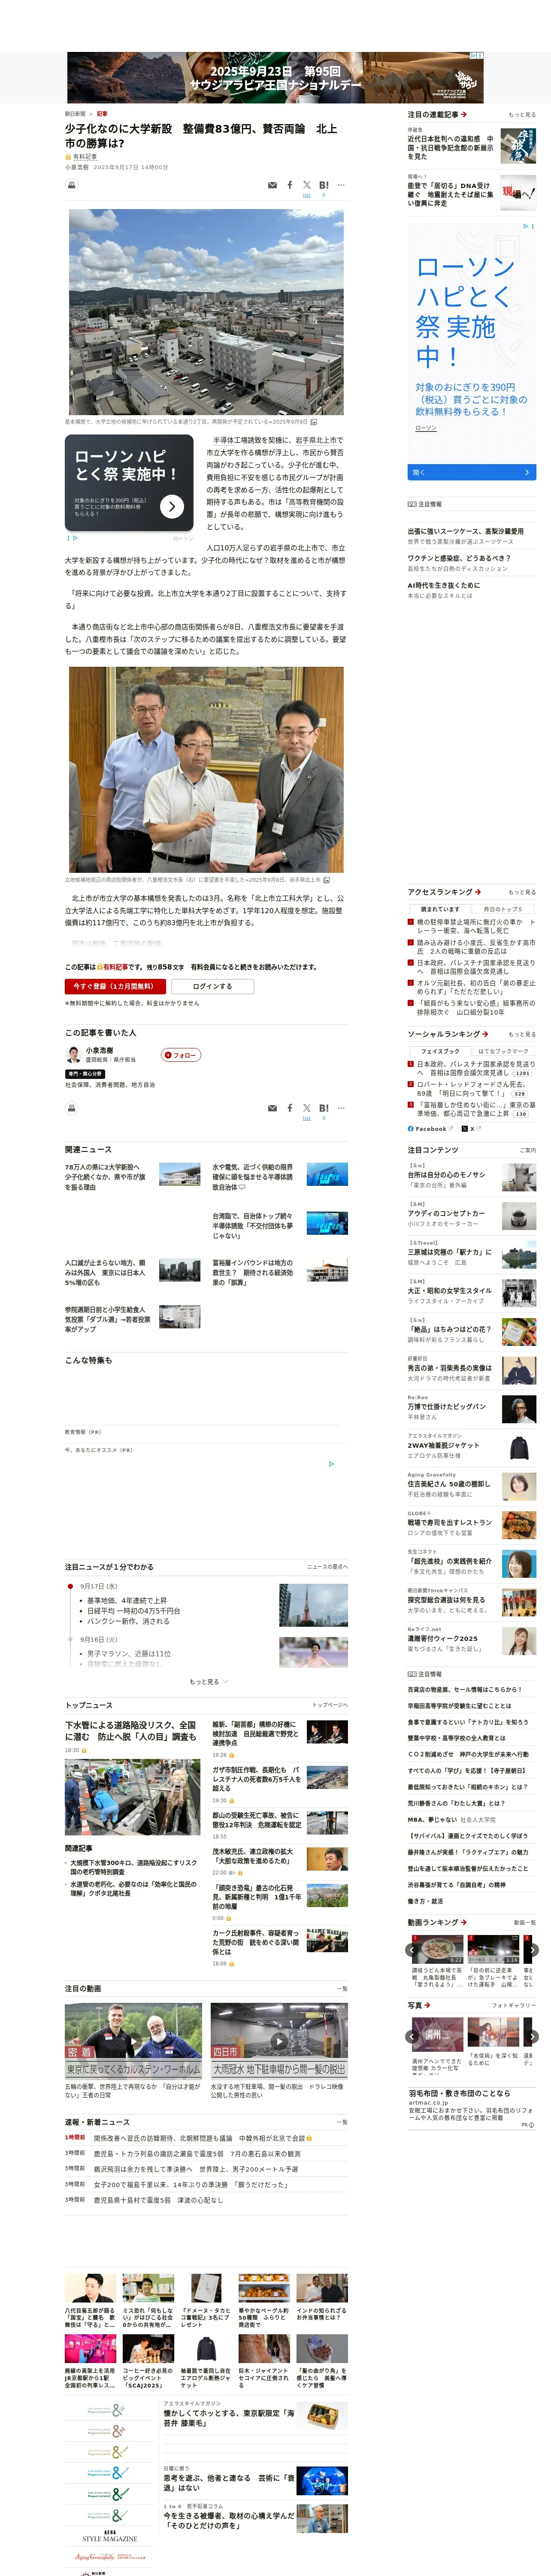
Task: Click the red arrow beside 動画ランキング
Action: tap(463, 1922)
